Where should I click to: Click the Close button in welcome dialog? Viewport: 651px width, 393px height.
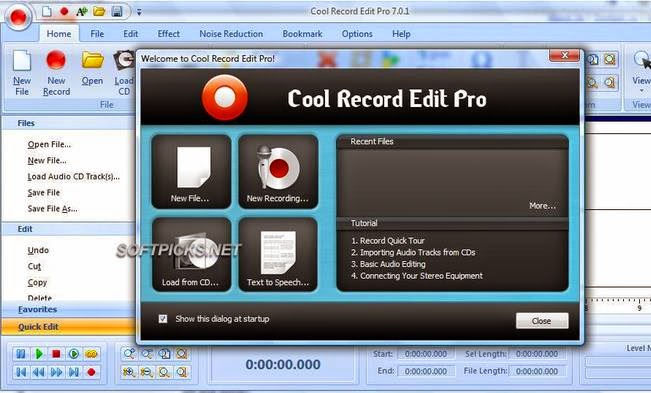542,321
